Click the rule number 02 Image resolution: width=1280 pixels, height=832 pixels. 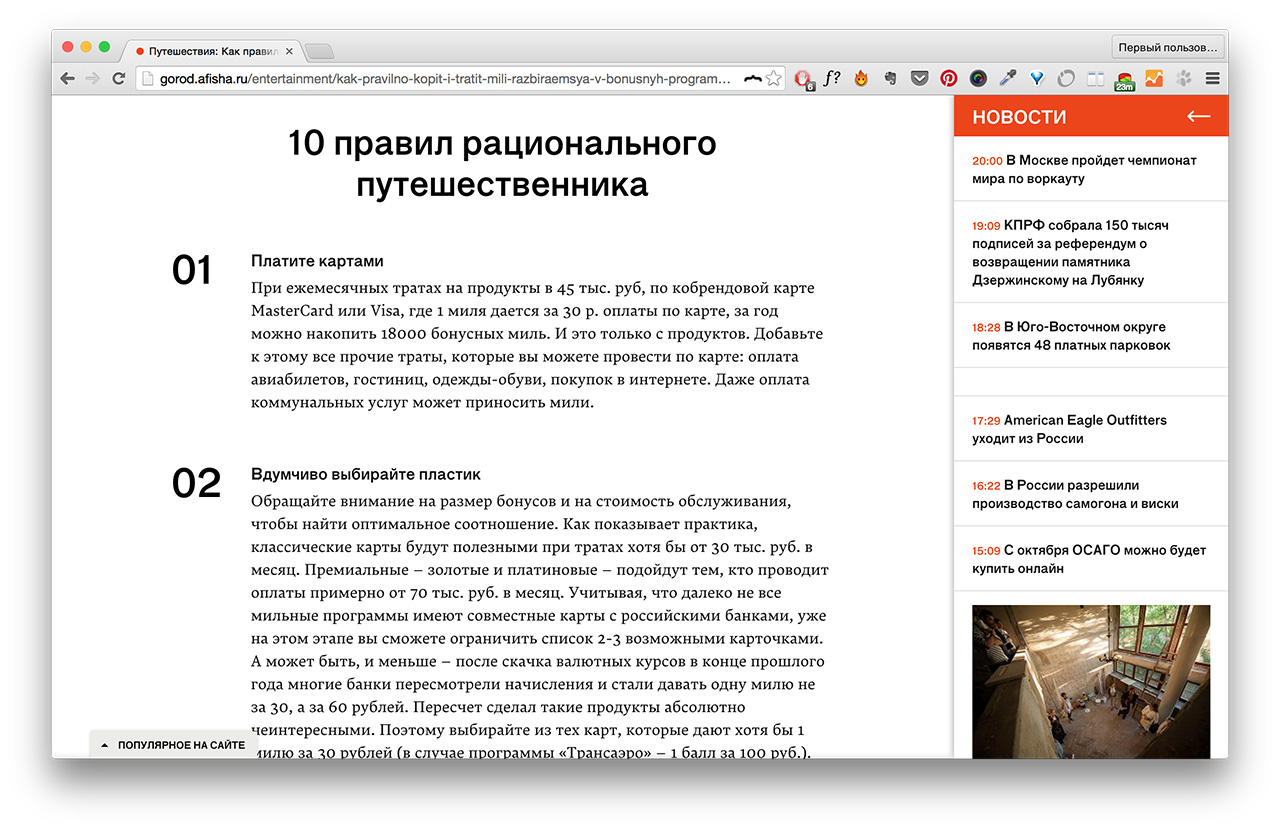pos(196,483)
